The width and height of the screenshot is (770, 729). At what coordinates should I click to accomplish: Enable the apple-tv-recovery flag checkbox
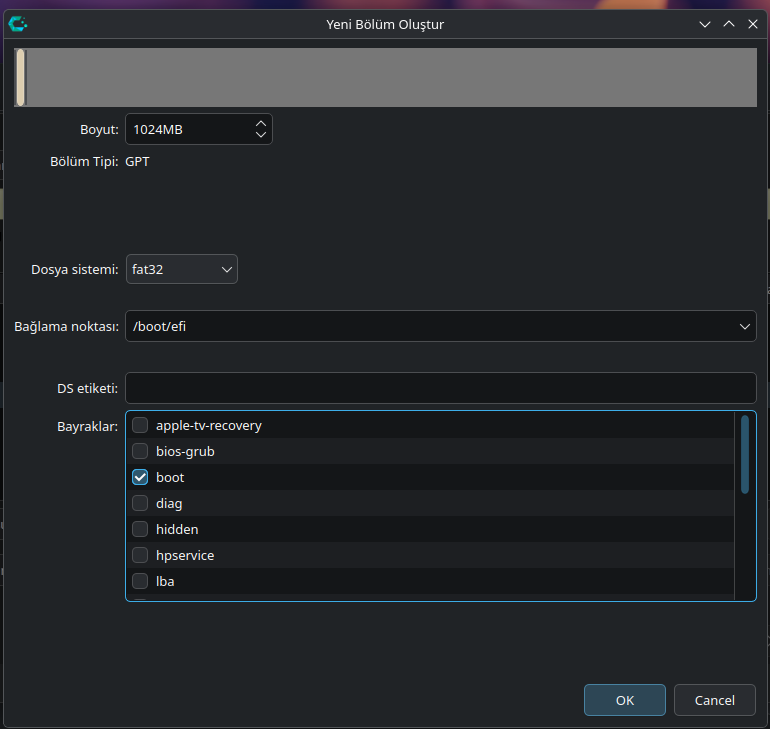[140, 425]
